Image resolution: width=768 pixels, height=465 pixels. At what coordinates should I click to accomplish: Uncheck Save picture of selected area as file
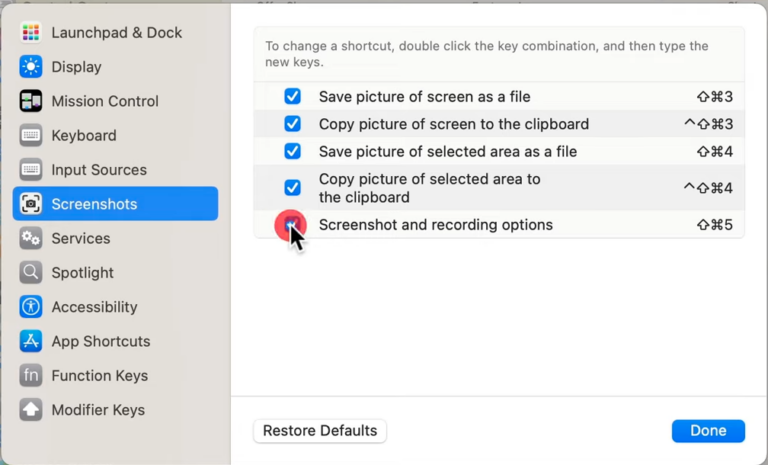pos(292,151)
